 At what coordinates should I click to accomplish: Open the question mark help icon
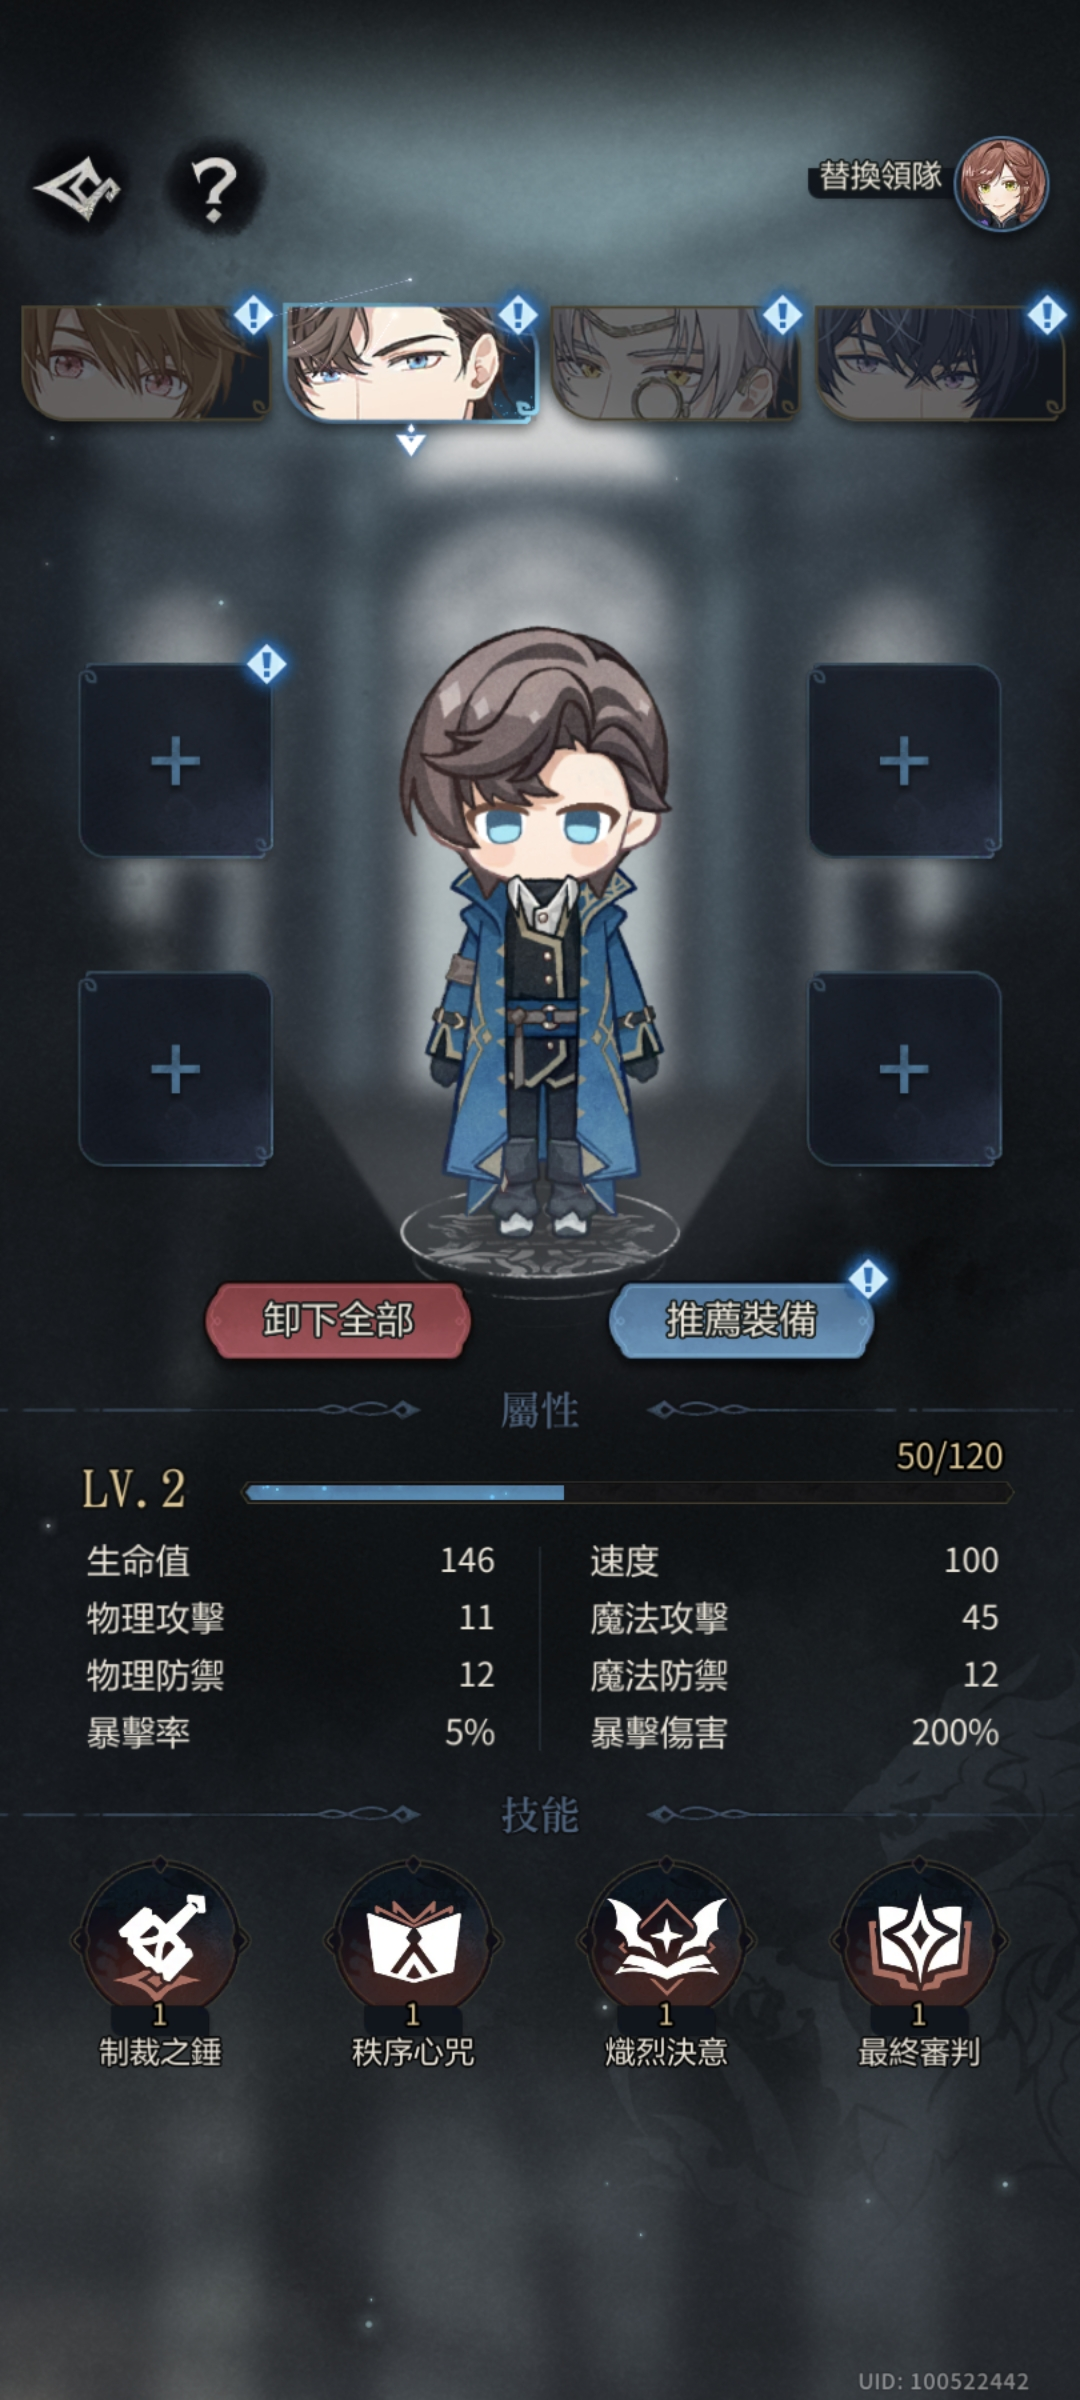click(213, 188)
